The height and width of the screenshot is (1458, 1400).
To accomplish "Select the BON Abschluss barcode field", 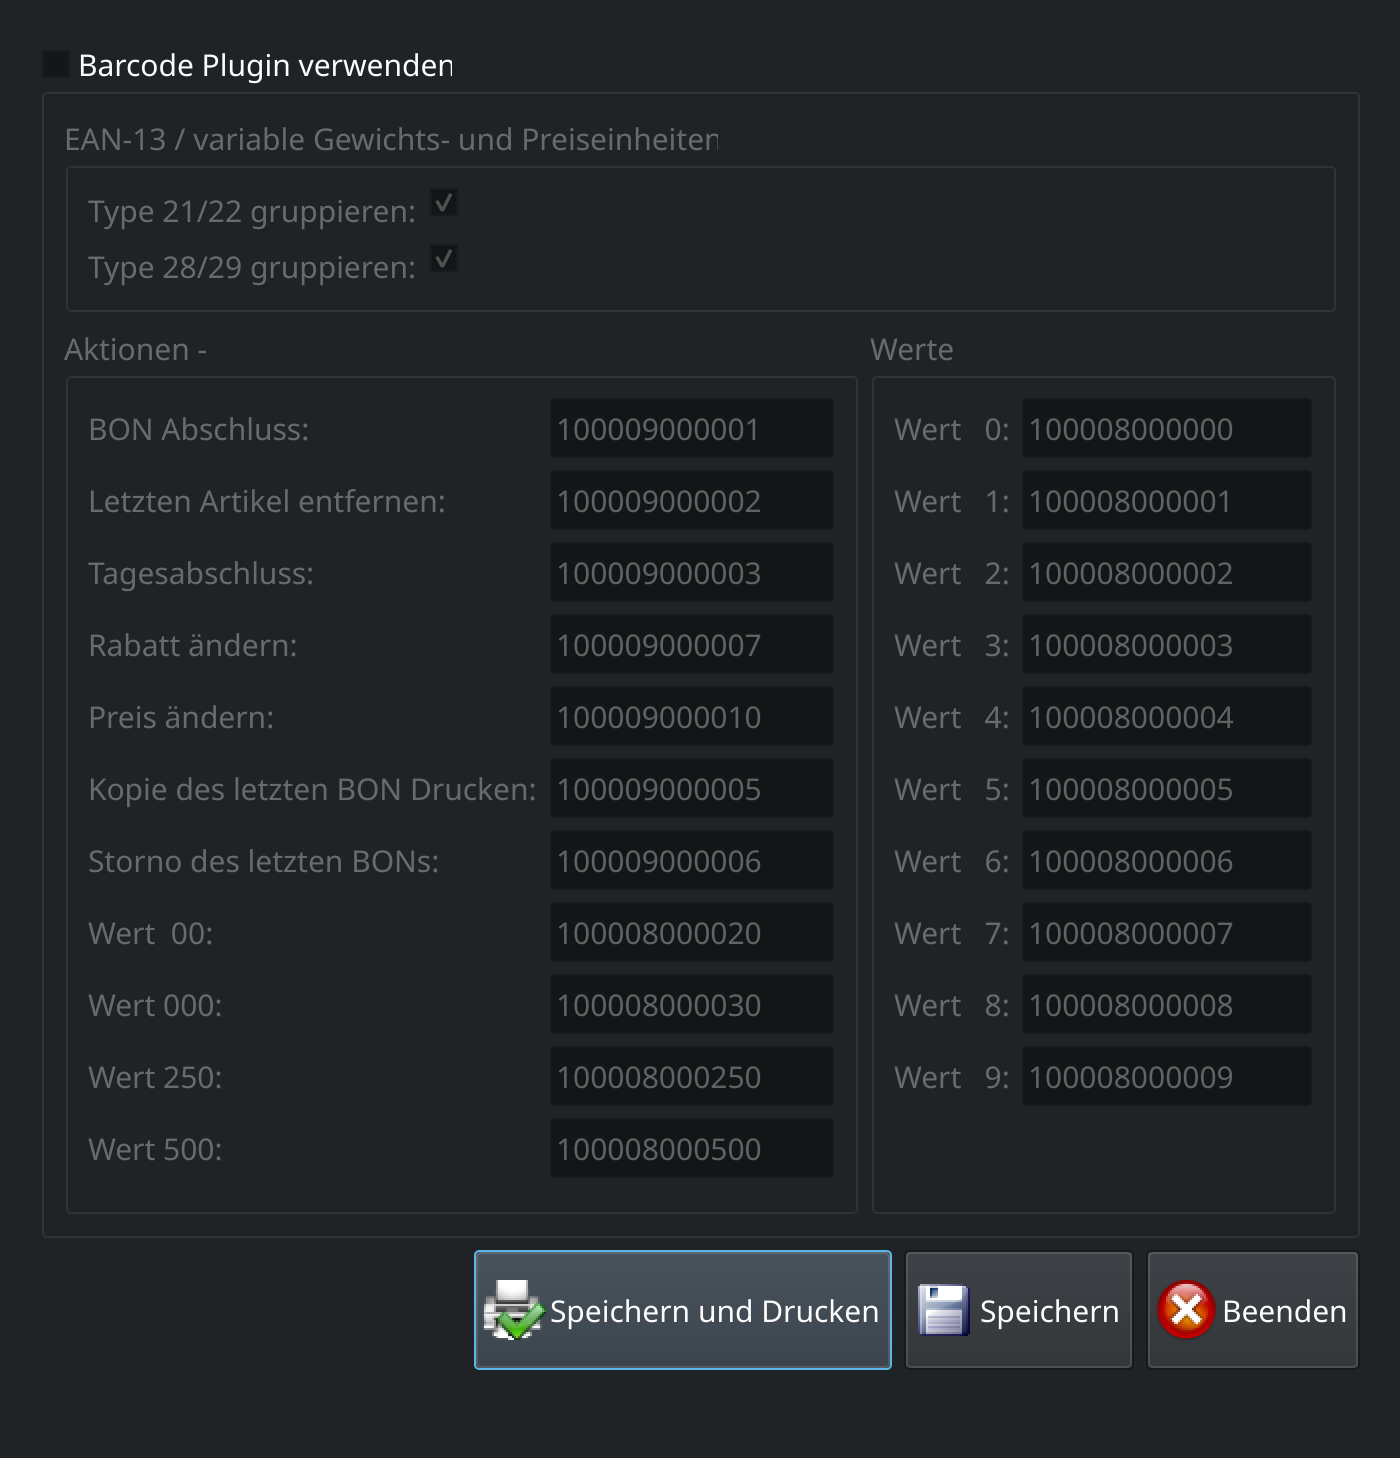I will tap(692, 429).
